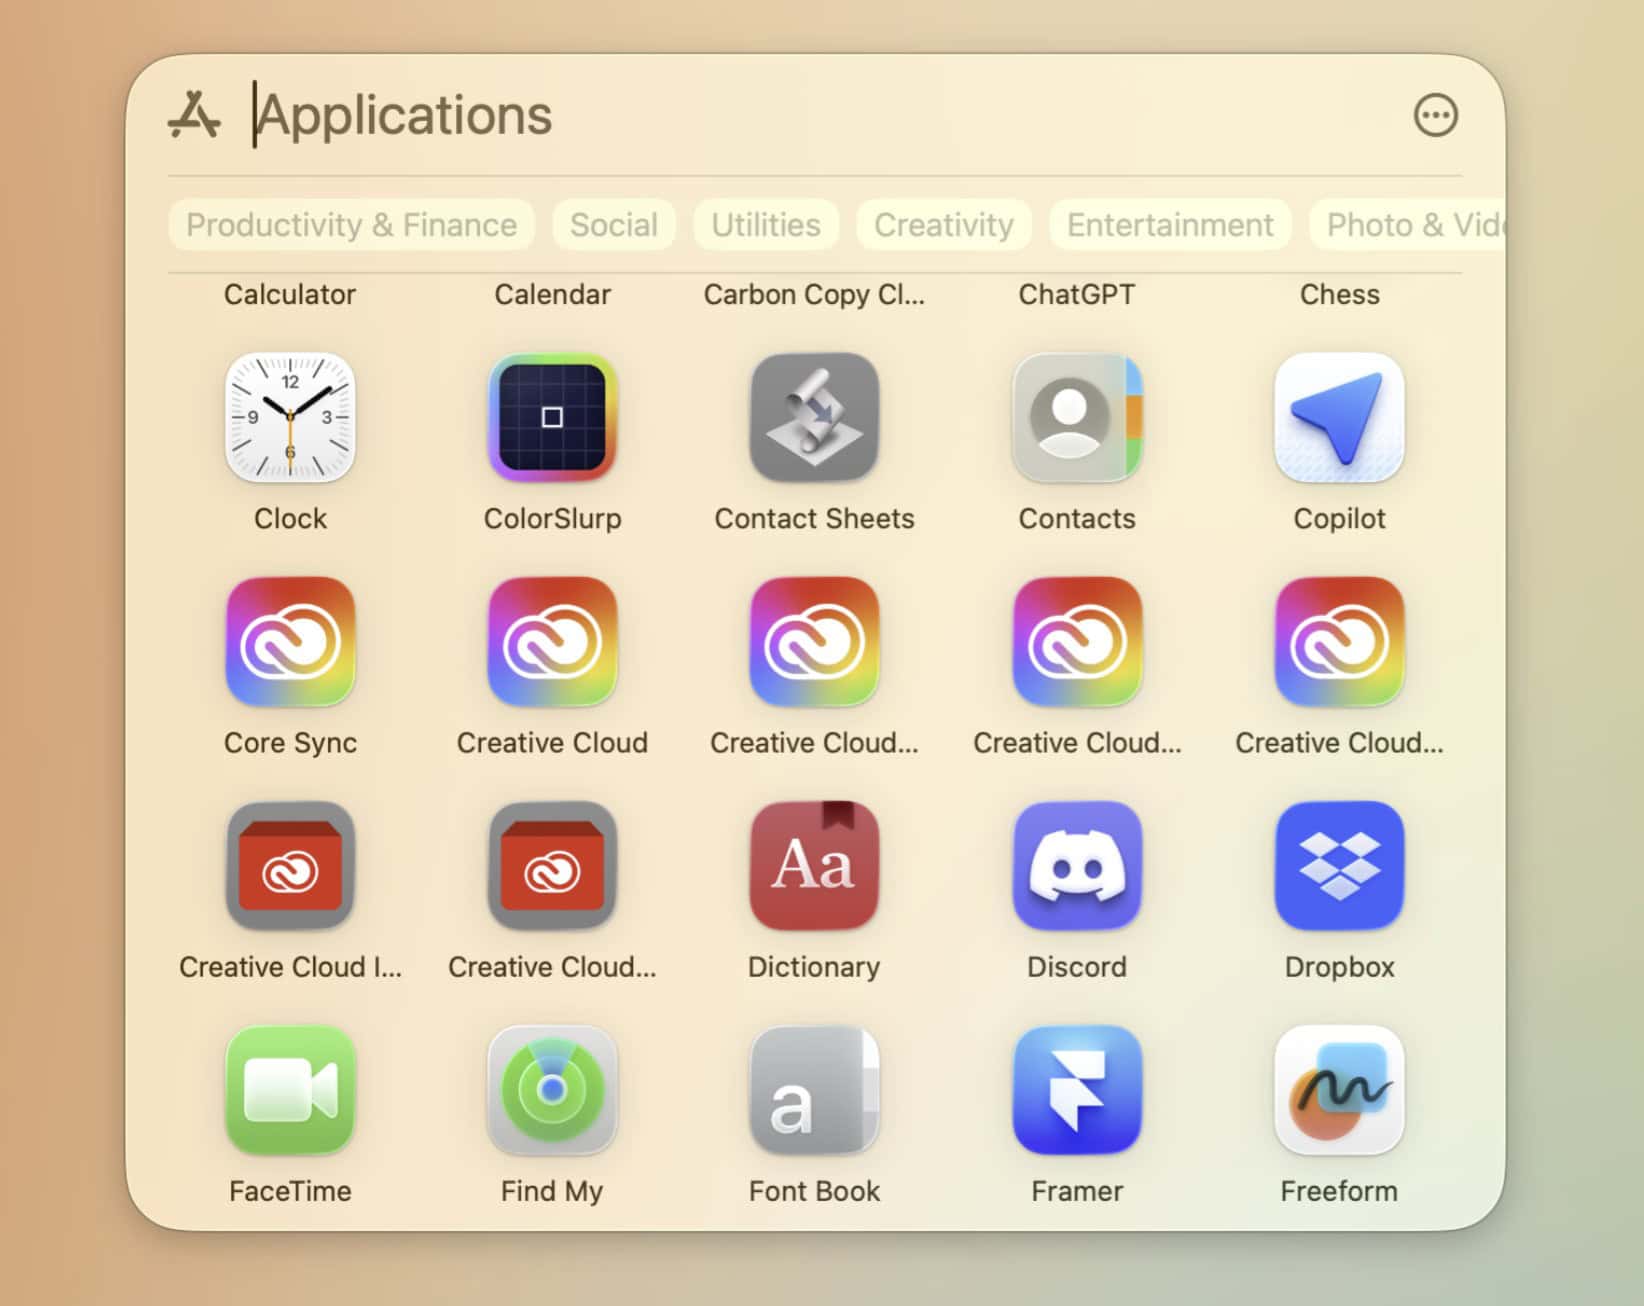This screenshot has height=1306, width=1644.
Task: Open the Core Sync app
Action: [x=290, y=642]
